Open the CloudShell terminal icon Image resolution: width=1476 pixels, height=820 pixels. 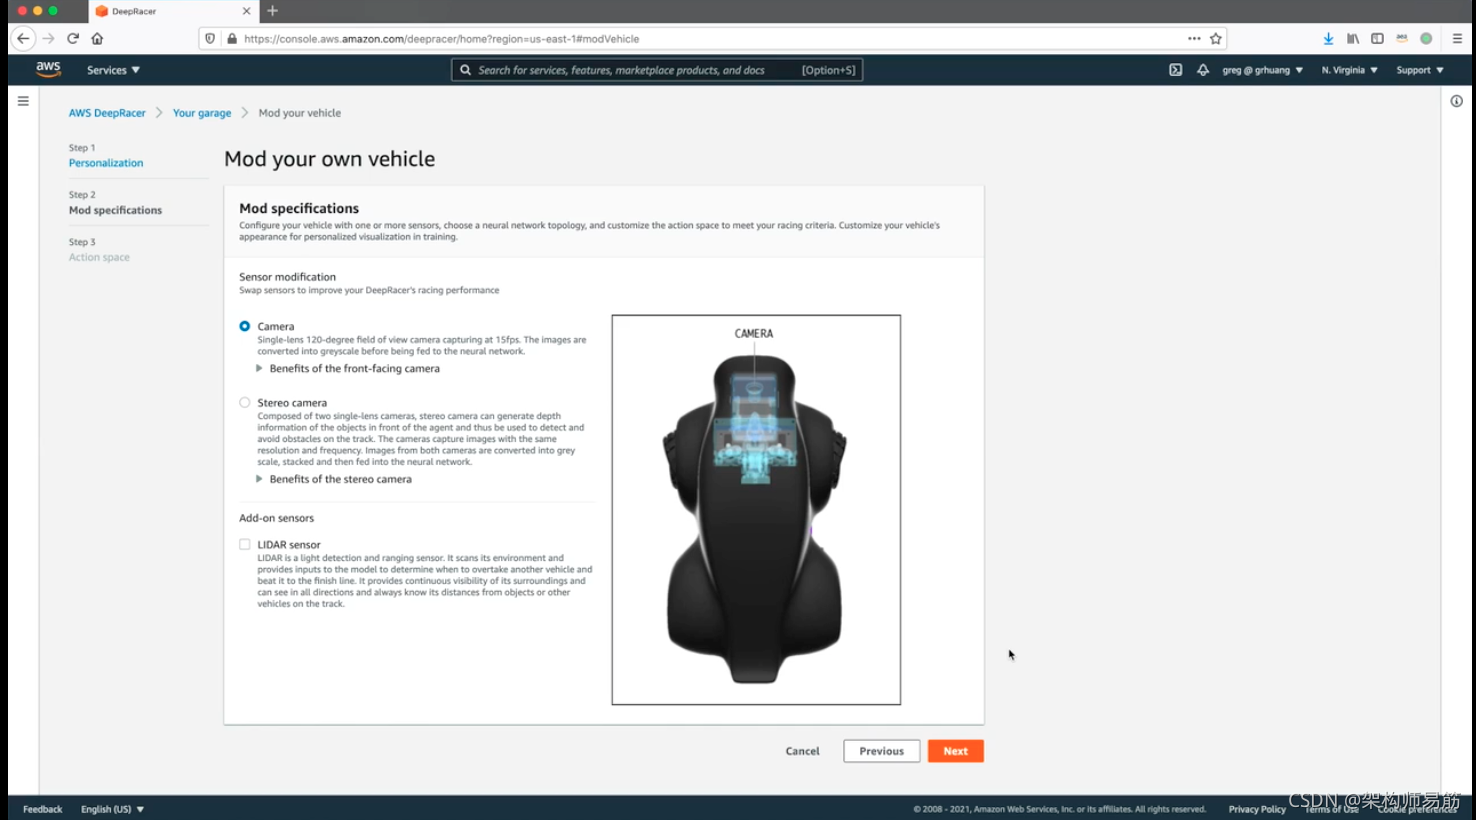(1175, 70)
